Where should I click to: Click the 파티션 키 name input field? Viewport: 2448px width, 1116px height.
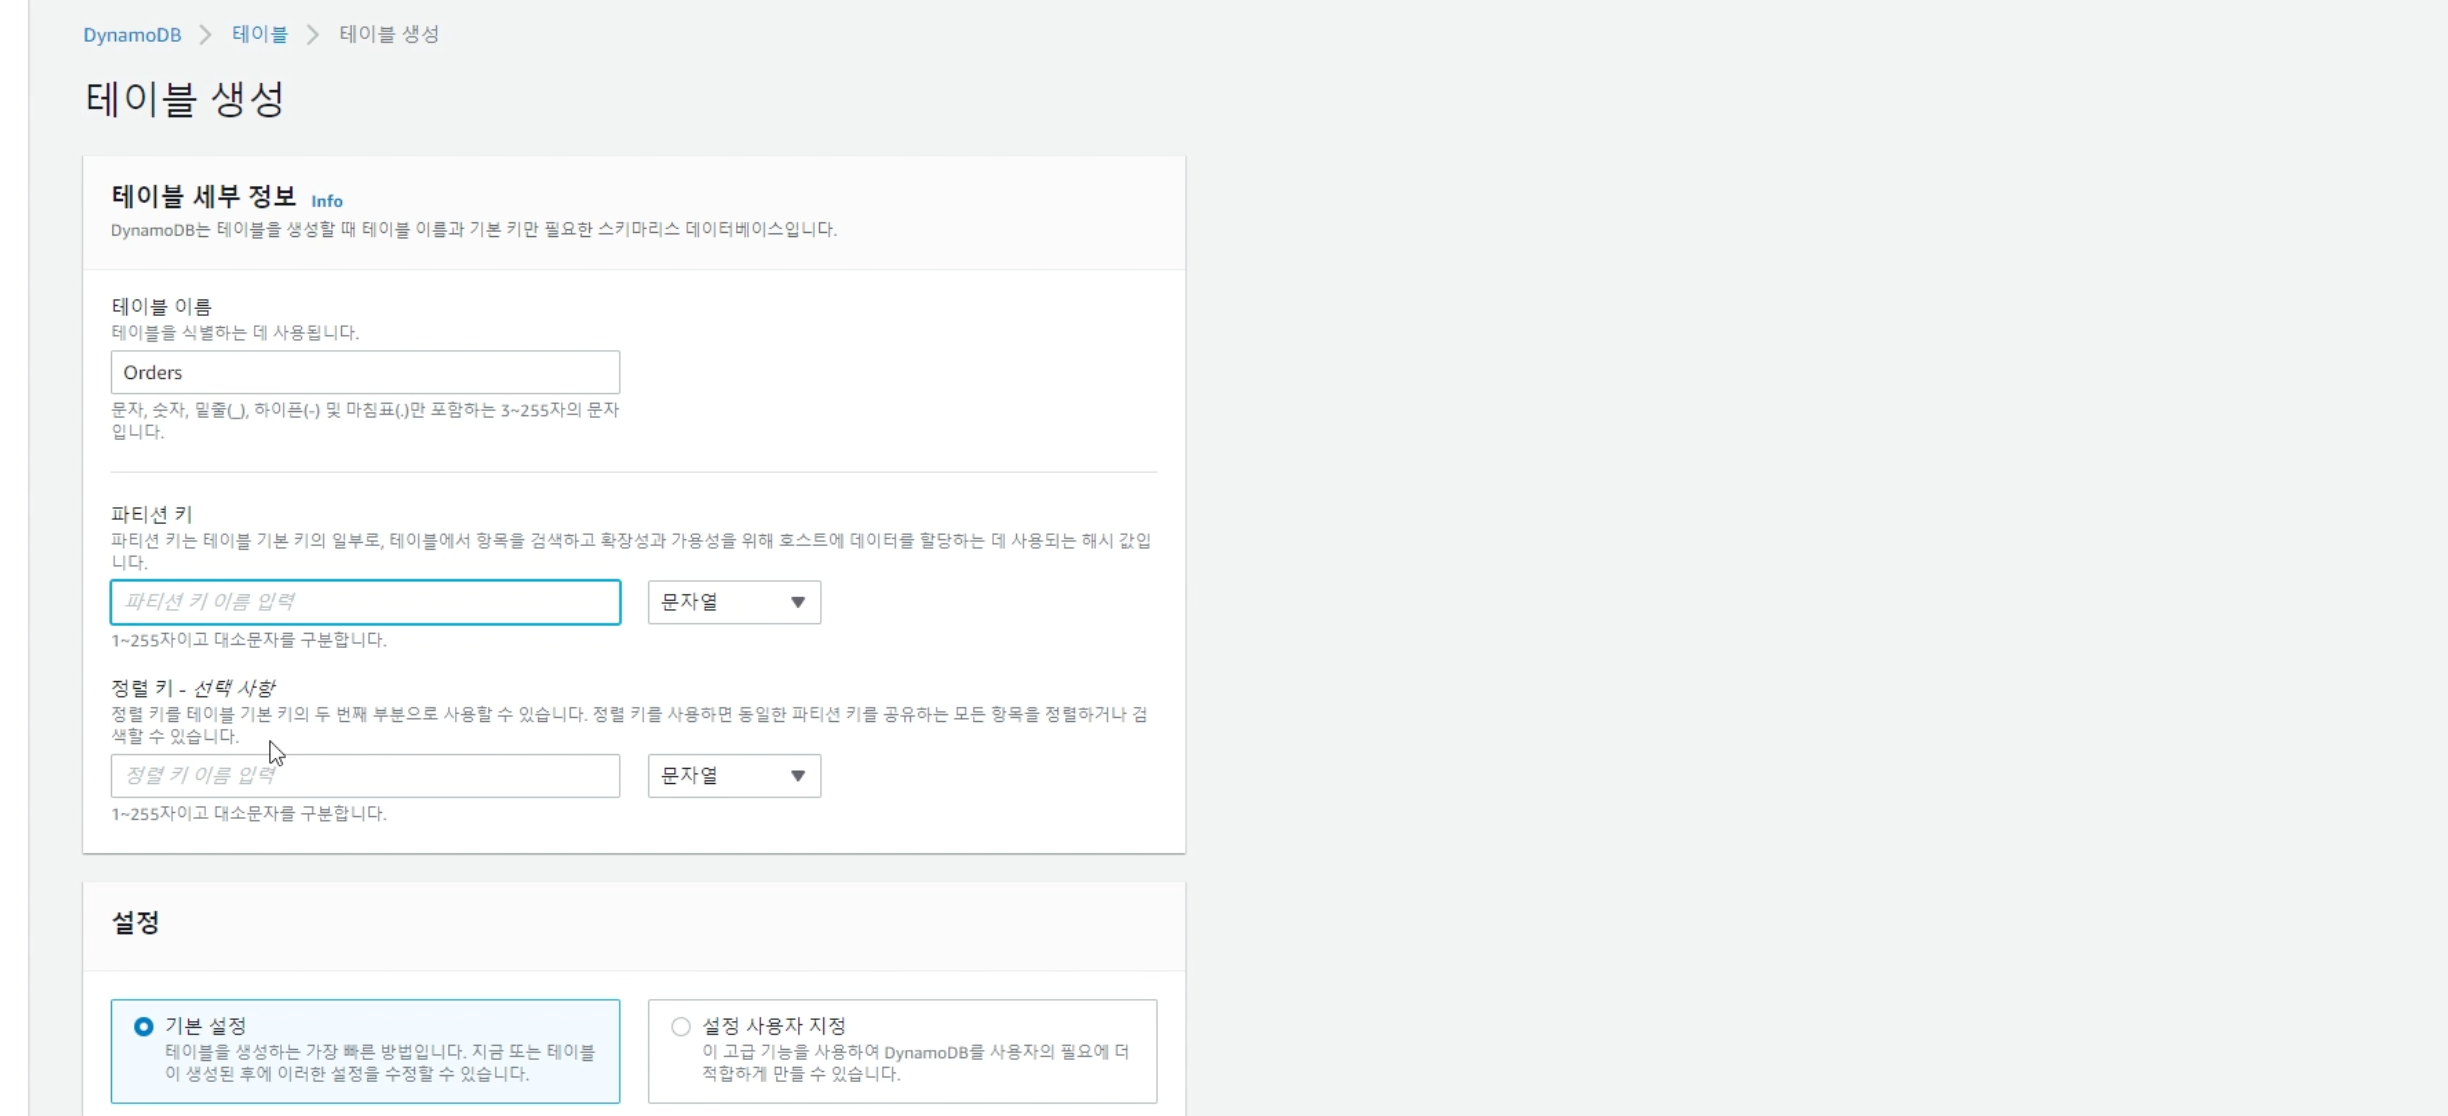(365, 602)
